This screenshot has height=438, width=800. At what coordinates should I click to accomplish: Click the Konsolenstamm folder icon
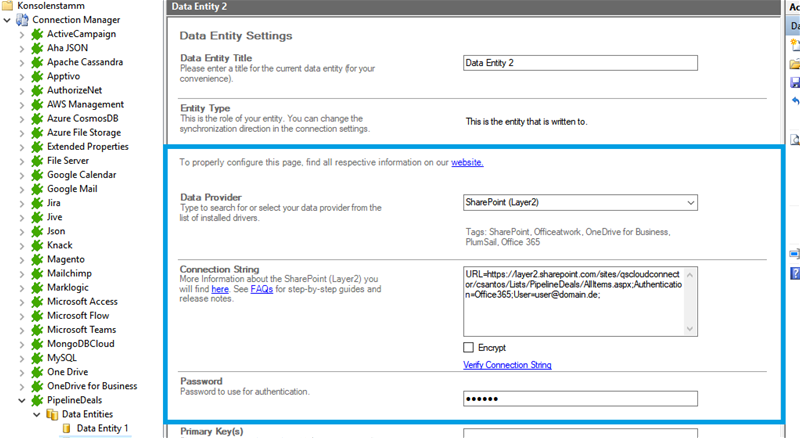(x=8, y=5)
